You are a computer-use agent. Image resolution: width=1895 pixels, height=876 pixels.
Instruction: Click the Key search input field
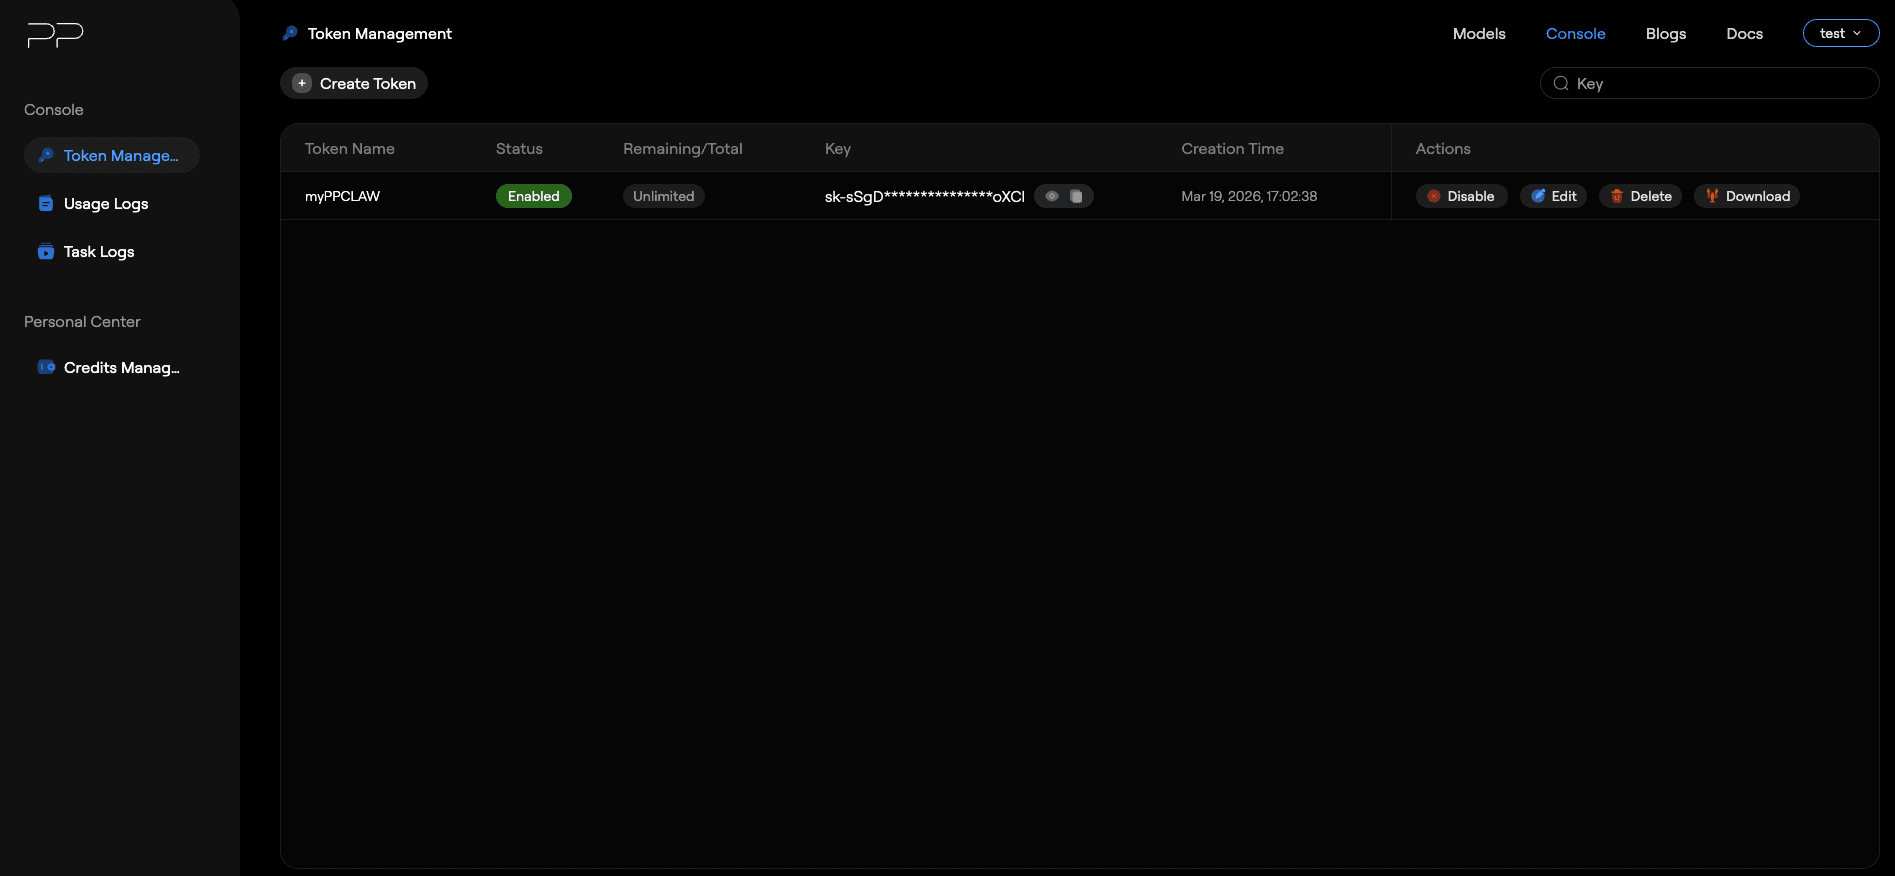coord(1709,83)
